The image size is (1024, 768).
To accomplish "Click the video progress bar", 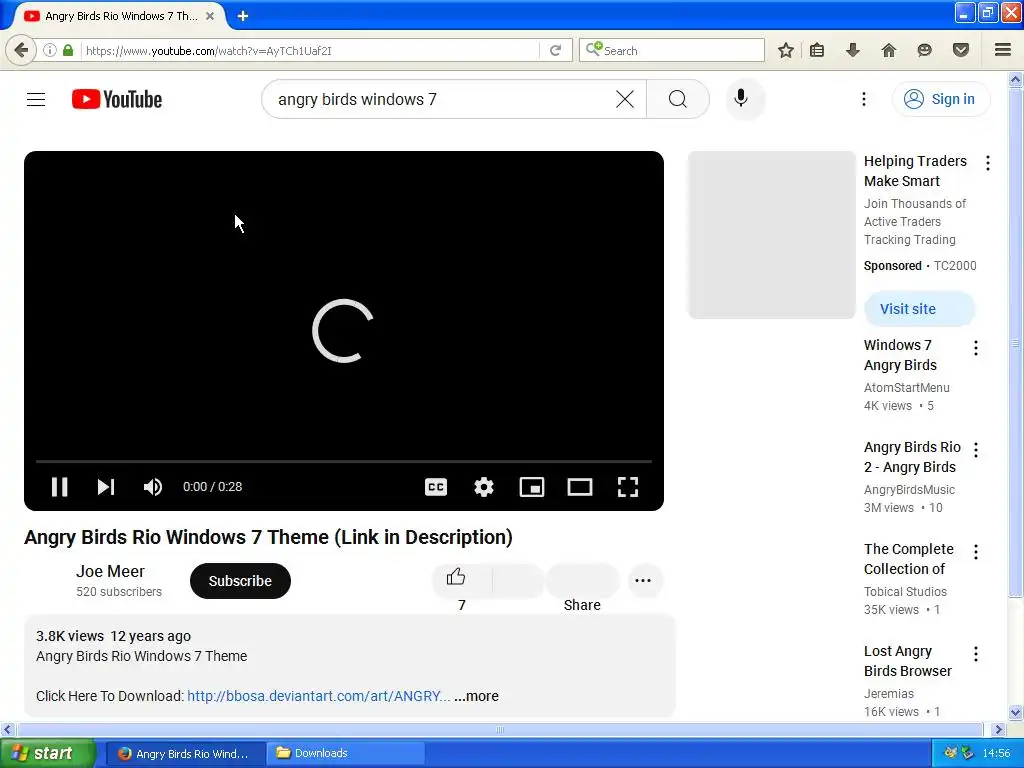I will coord(344,461).
